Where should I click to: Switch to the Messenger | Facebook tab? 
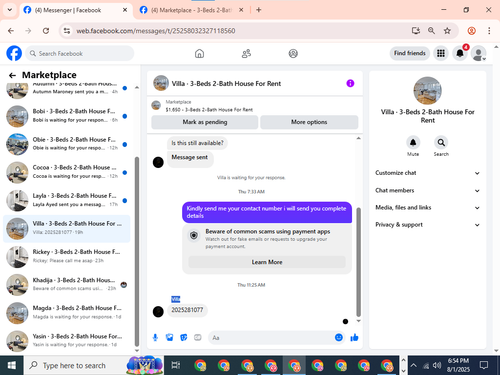pyautogui.click(x=76, y=10)
